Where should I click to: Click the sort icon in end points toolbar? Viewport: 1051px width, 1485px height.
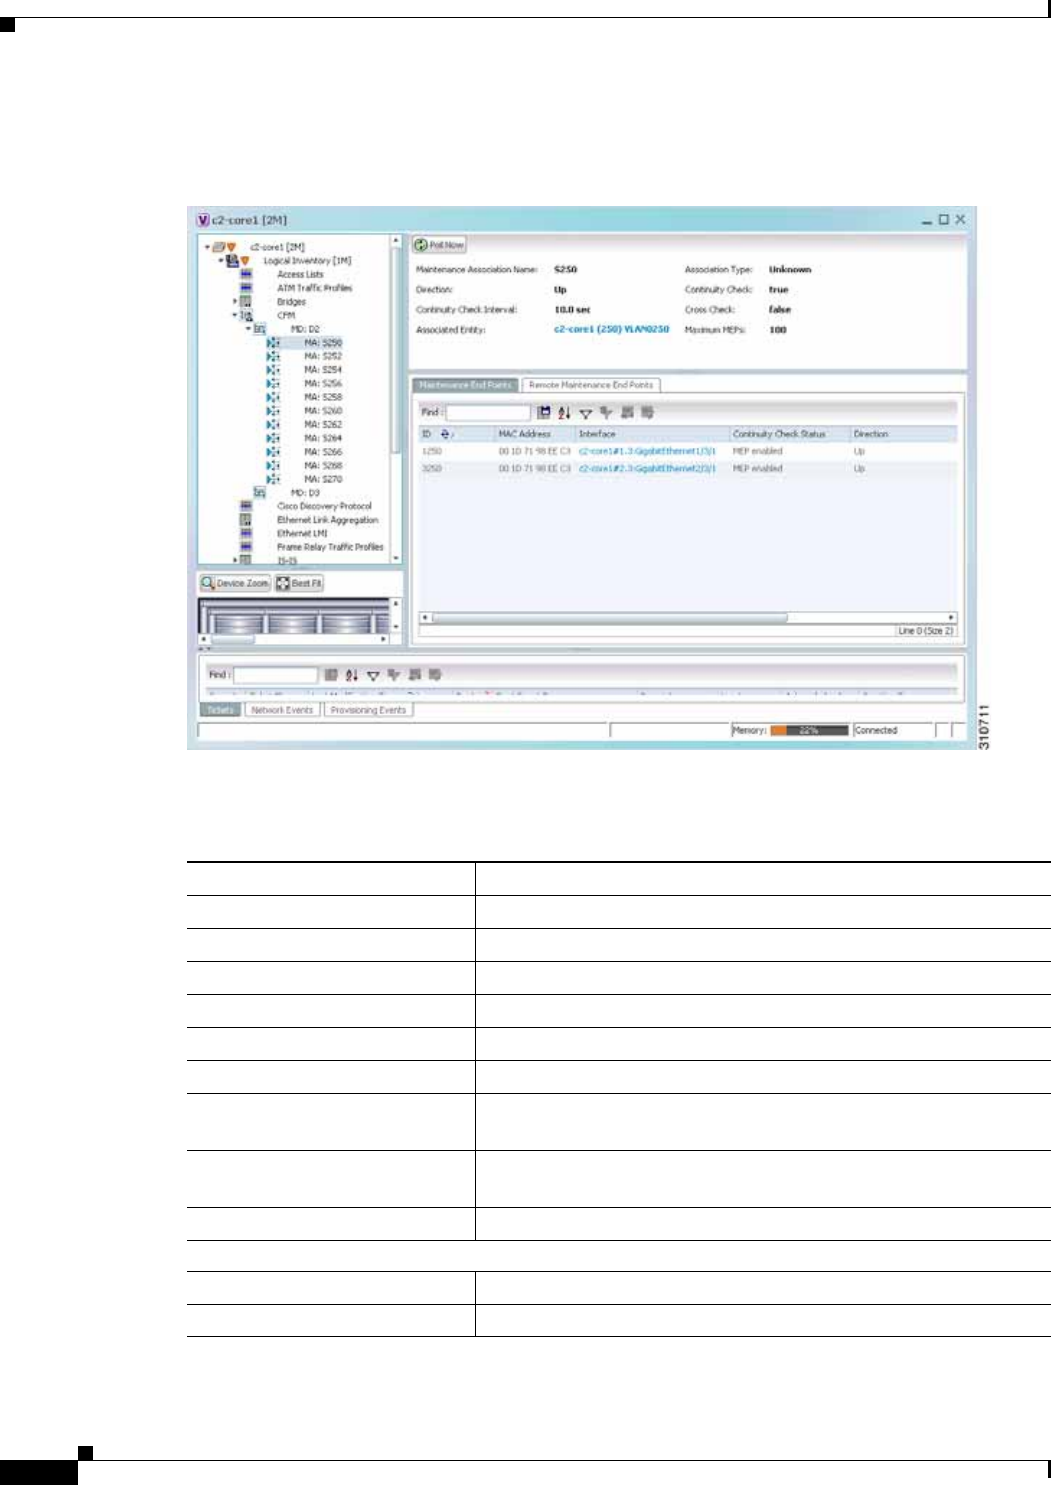click(x=564, y=412)
